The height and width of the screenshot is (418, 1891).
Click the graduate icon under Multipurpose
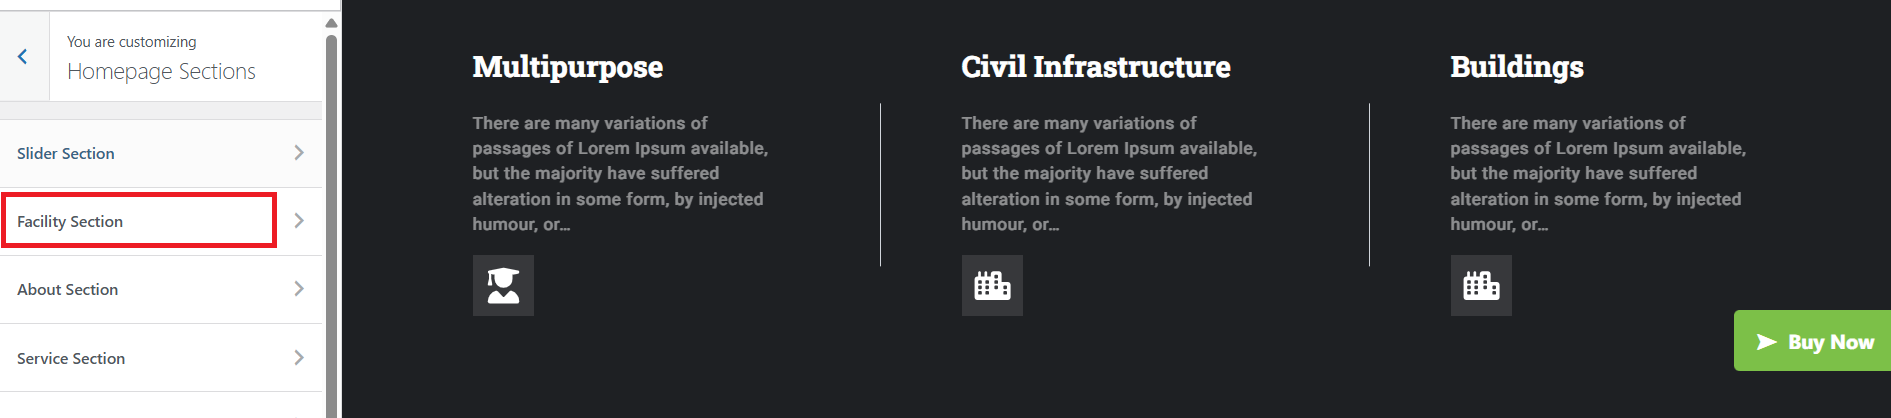[503, 286]
